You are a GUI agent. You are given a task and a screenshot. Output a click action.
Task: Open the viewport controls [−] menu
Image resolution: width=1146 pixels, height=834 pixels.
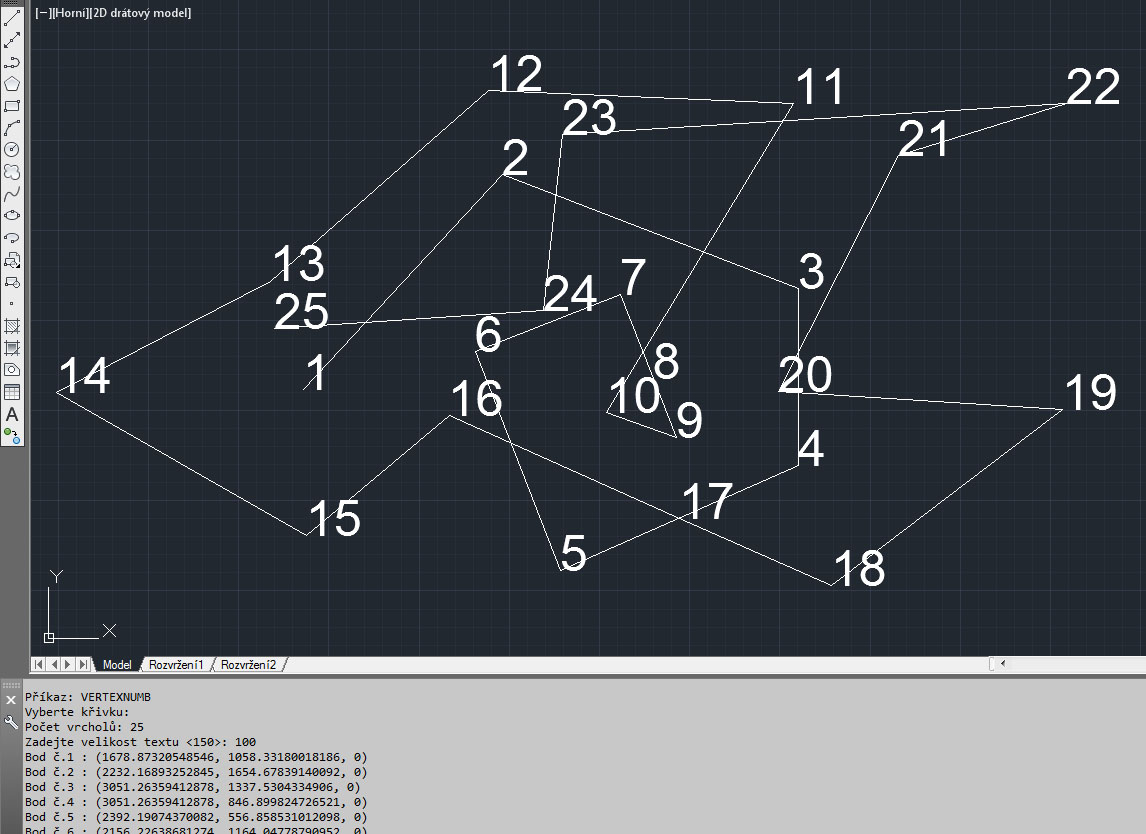44,13
